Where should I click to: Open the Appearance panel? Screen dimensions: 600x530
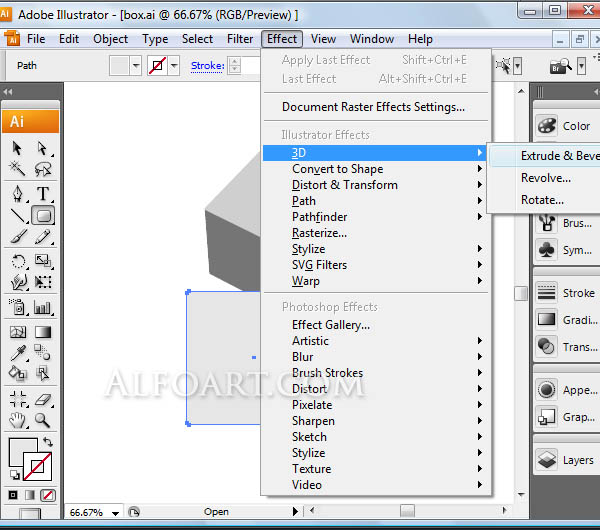point(567,390)
